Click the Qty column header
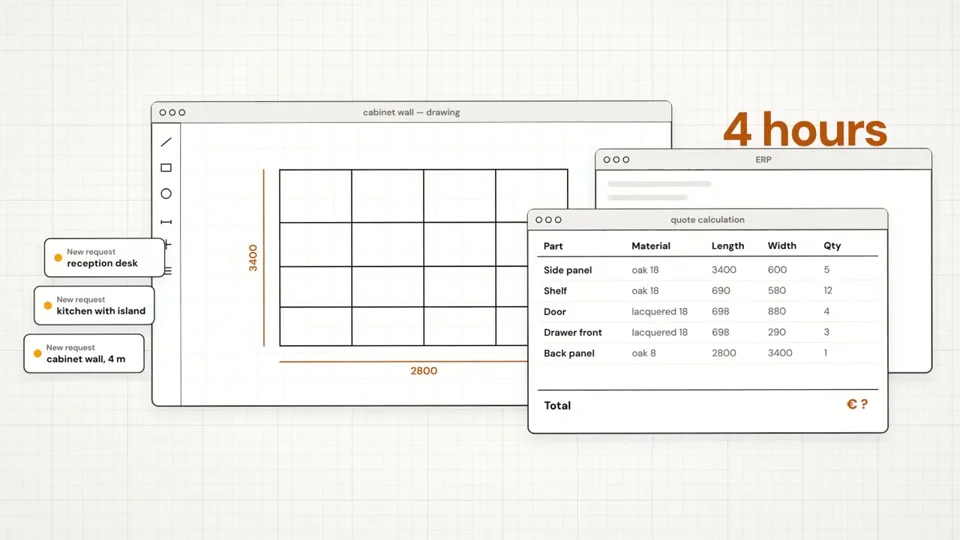 [832, 246]
